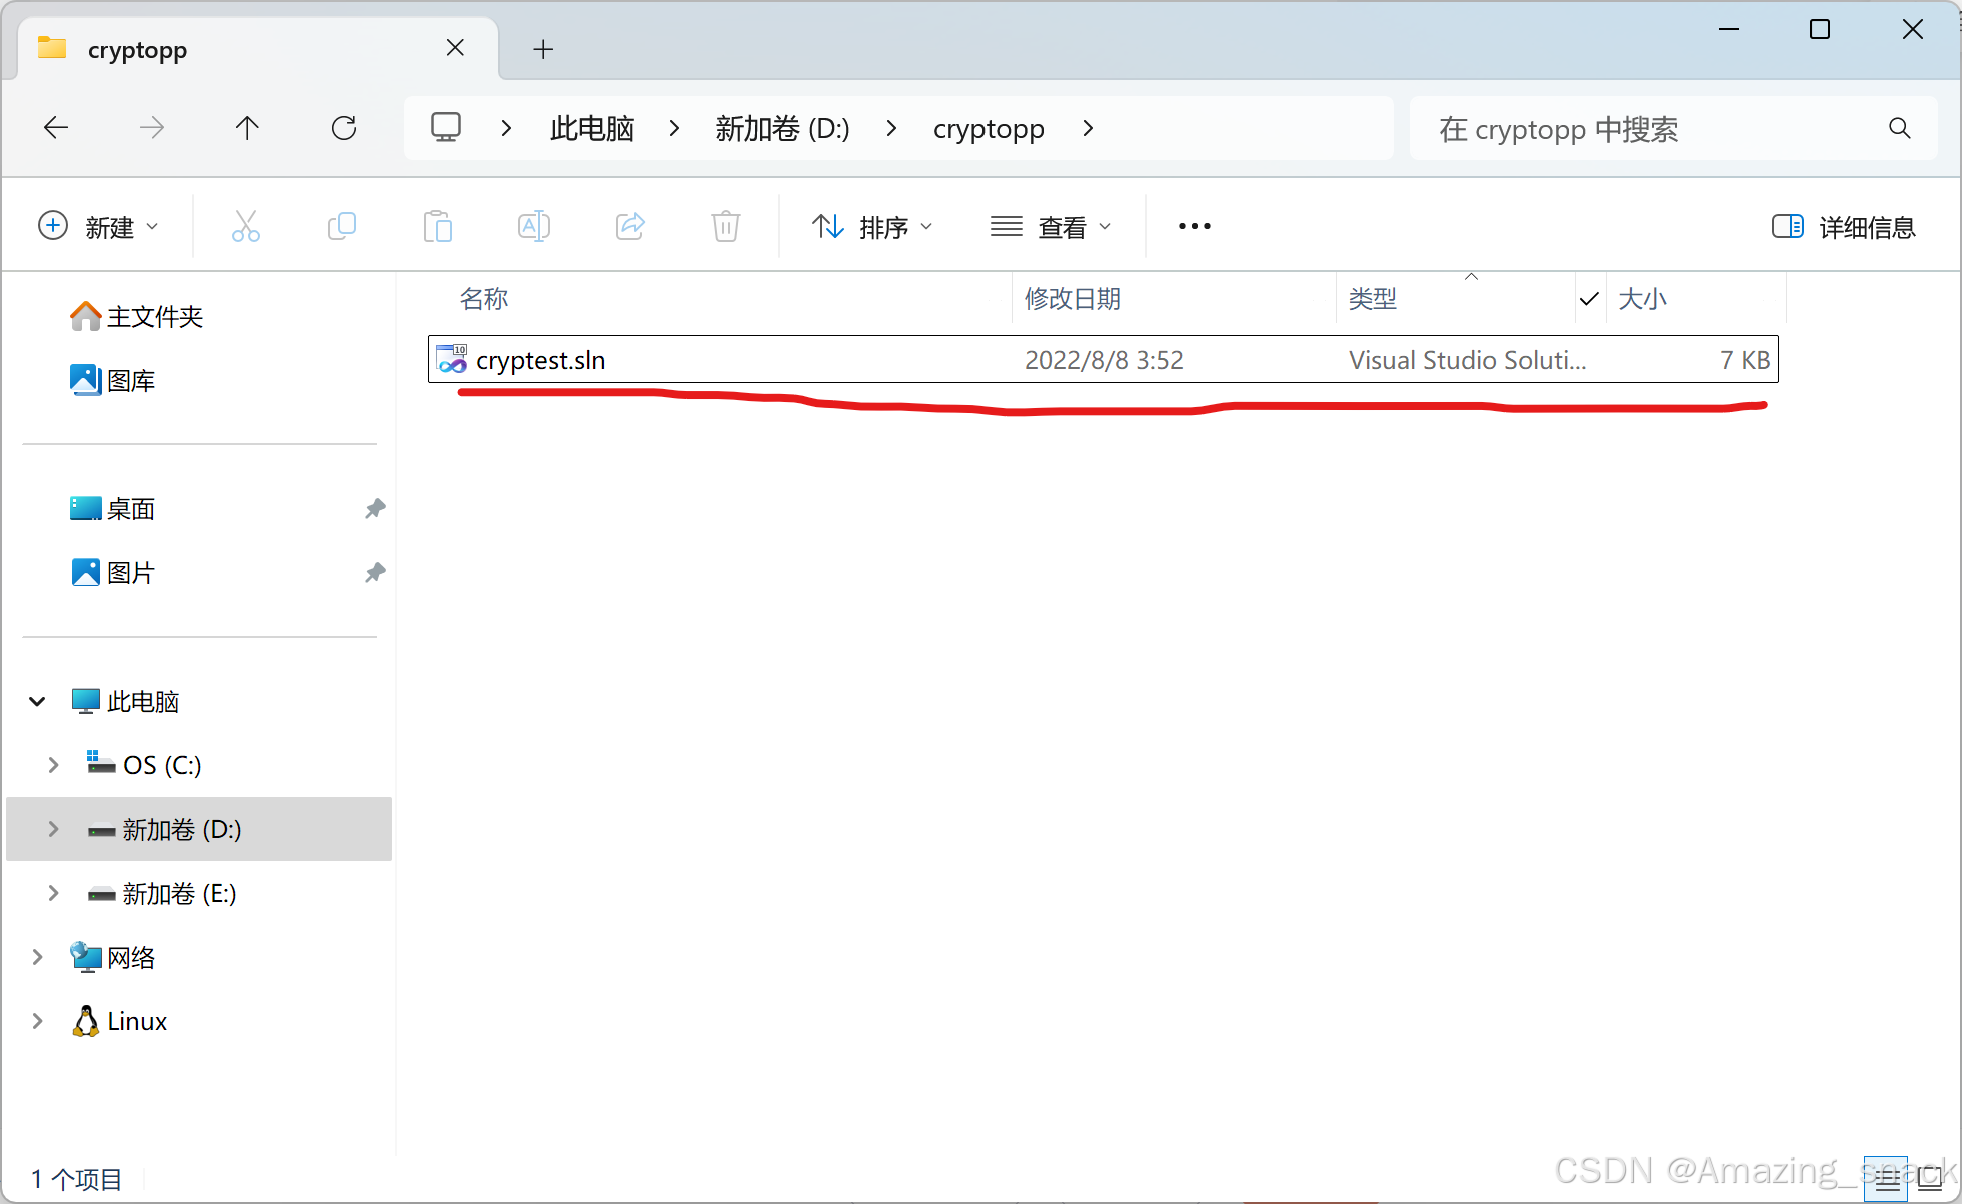
Task: Click the Share icon in the toolbar
Action: (x=630, y=226)
